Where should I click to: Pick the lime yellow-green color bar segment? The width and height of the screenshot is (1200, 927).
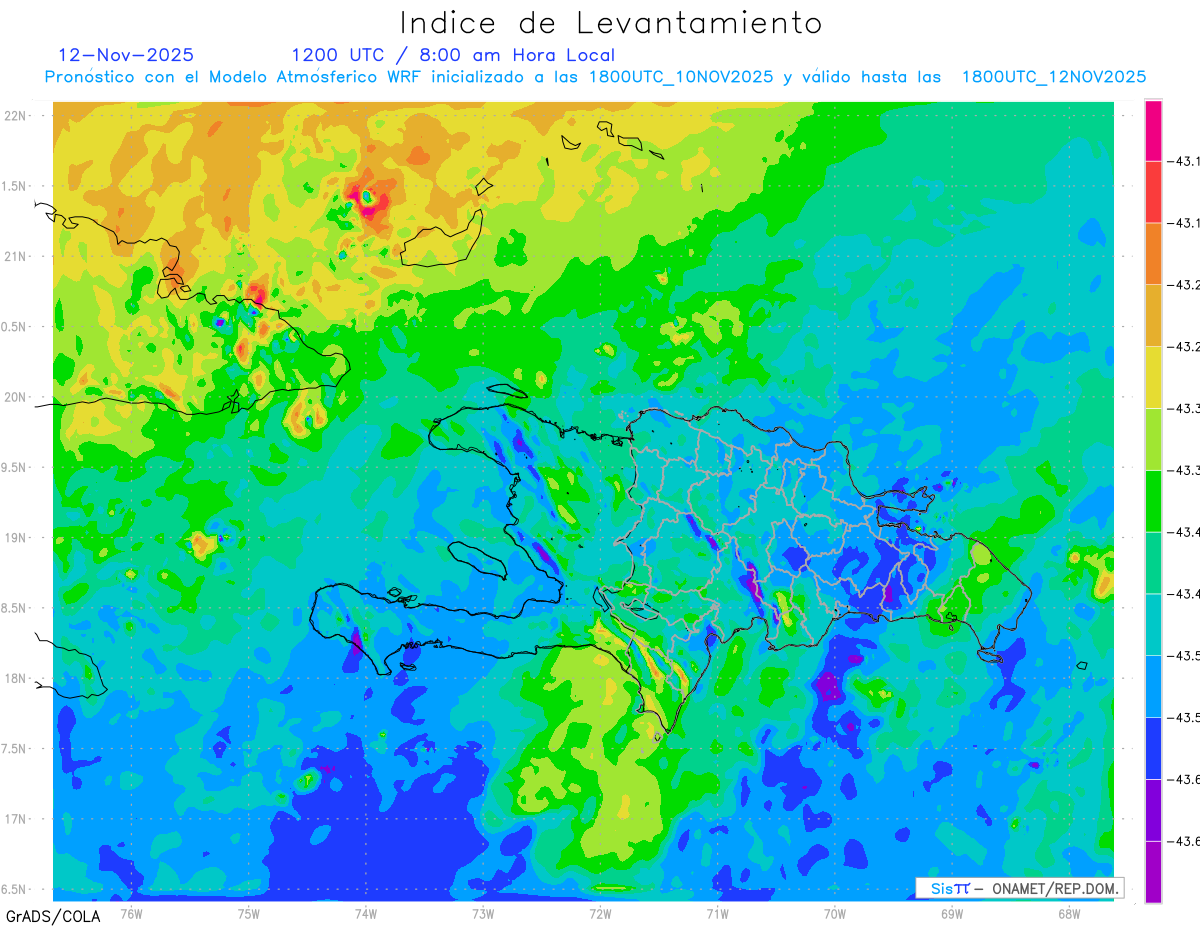coord(1153,439)
